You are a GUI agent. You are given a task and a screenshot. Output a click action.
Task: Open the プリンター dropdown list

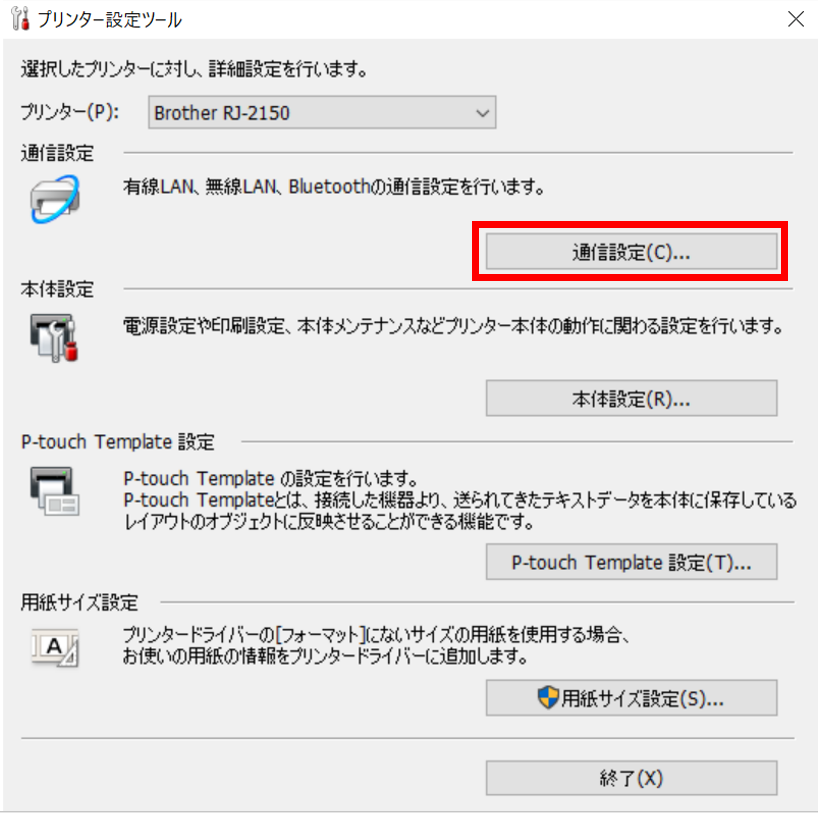[x=322, y=112]
